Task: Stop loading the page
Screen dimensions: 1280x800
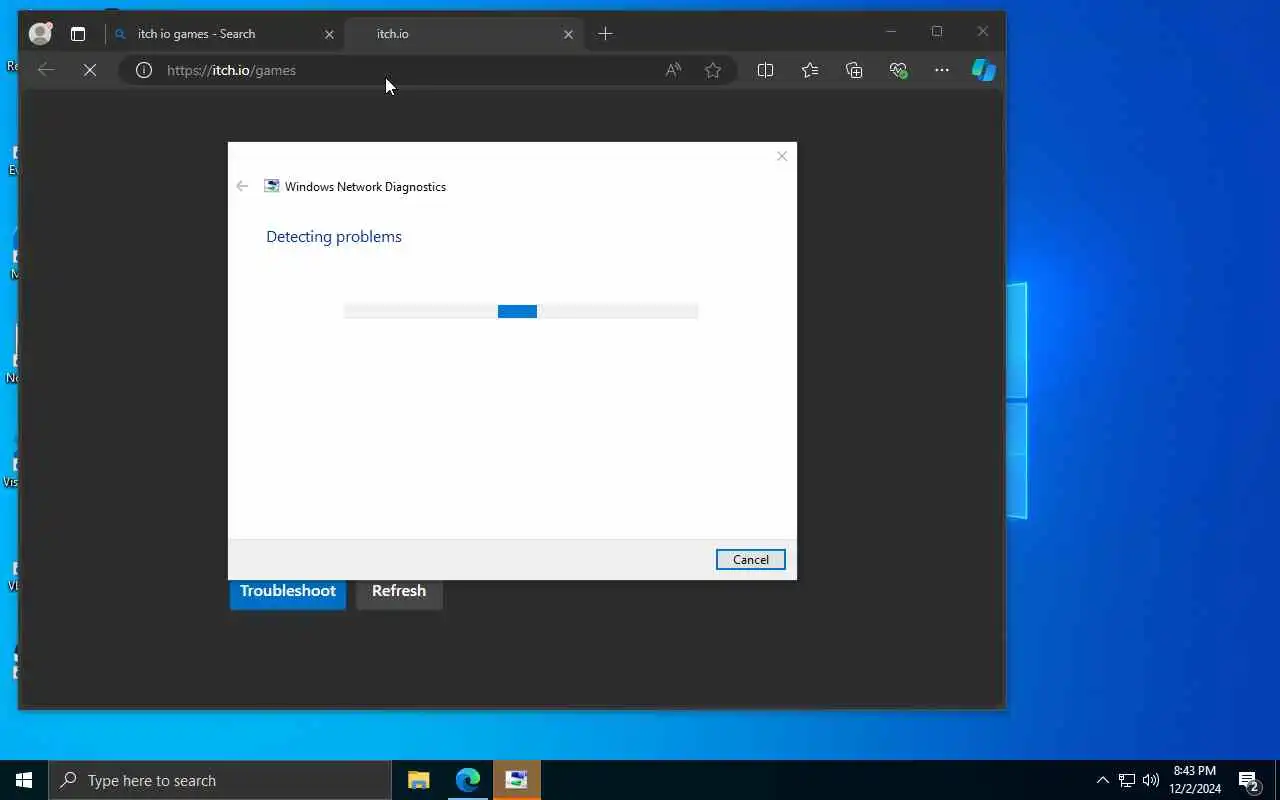Action: coord(89,70)
